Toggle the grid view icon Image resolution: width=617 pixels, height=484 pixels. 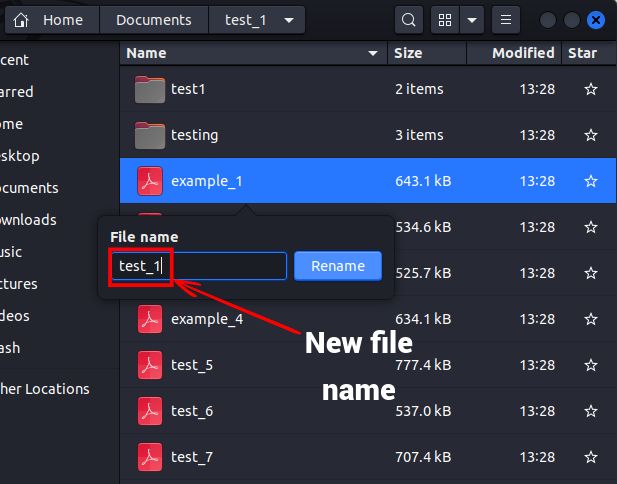pos(445,20)
